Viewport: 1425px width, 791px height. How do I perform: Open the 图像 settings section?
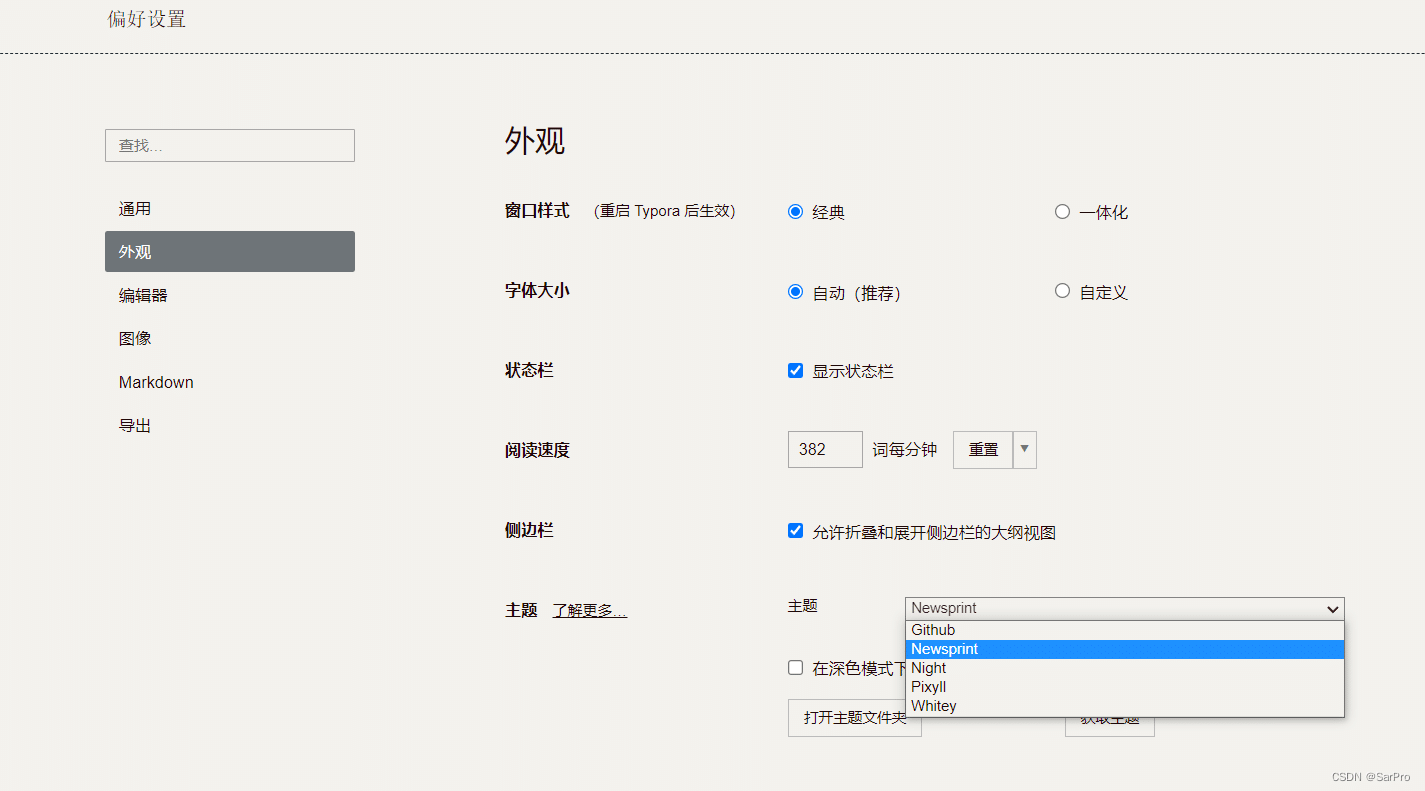pyautogui.click(x=135, y=339)
